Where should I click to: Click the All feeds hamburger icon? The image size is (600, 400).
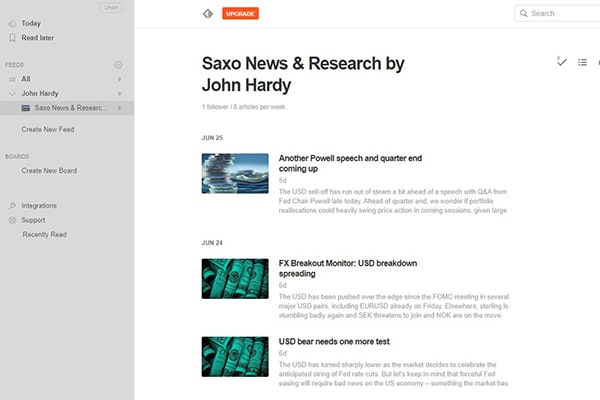(x=12, y=79)
